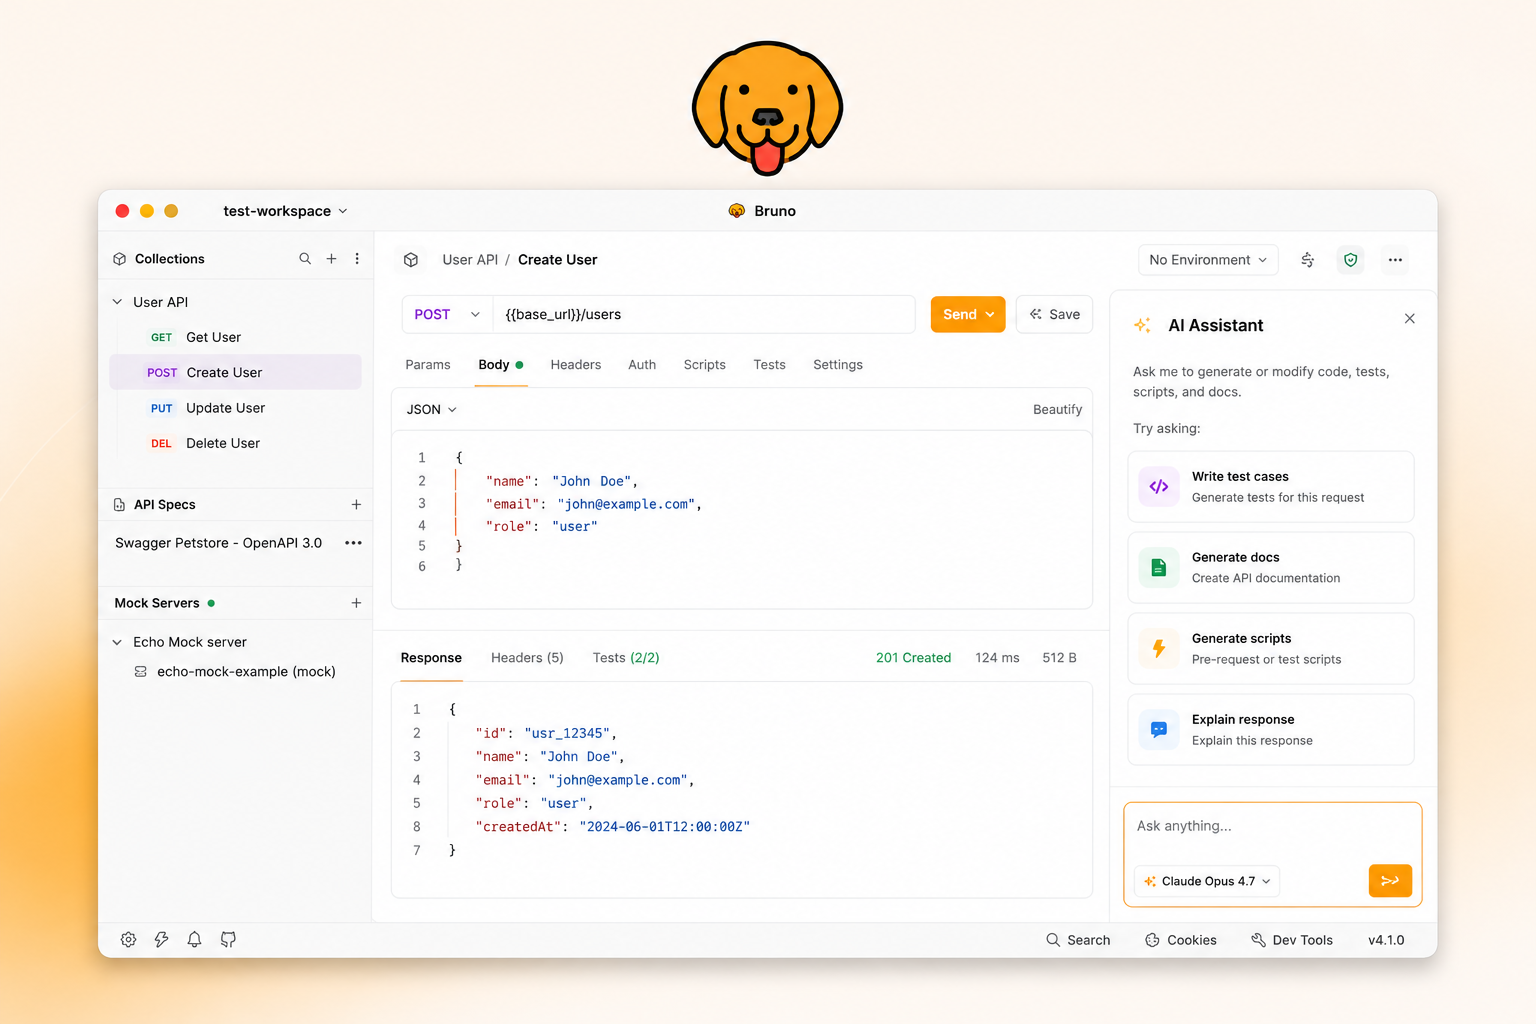Click the User API breadcrumb link

470,260
